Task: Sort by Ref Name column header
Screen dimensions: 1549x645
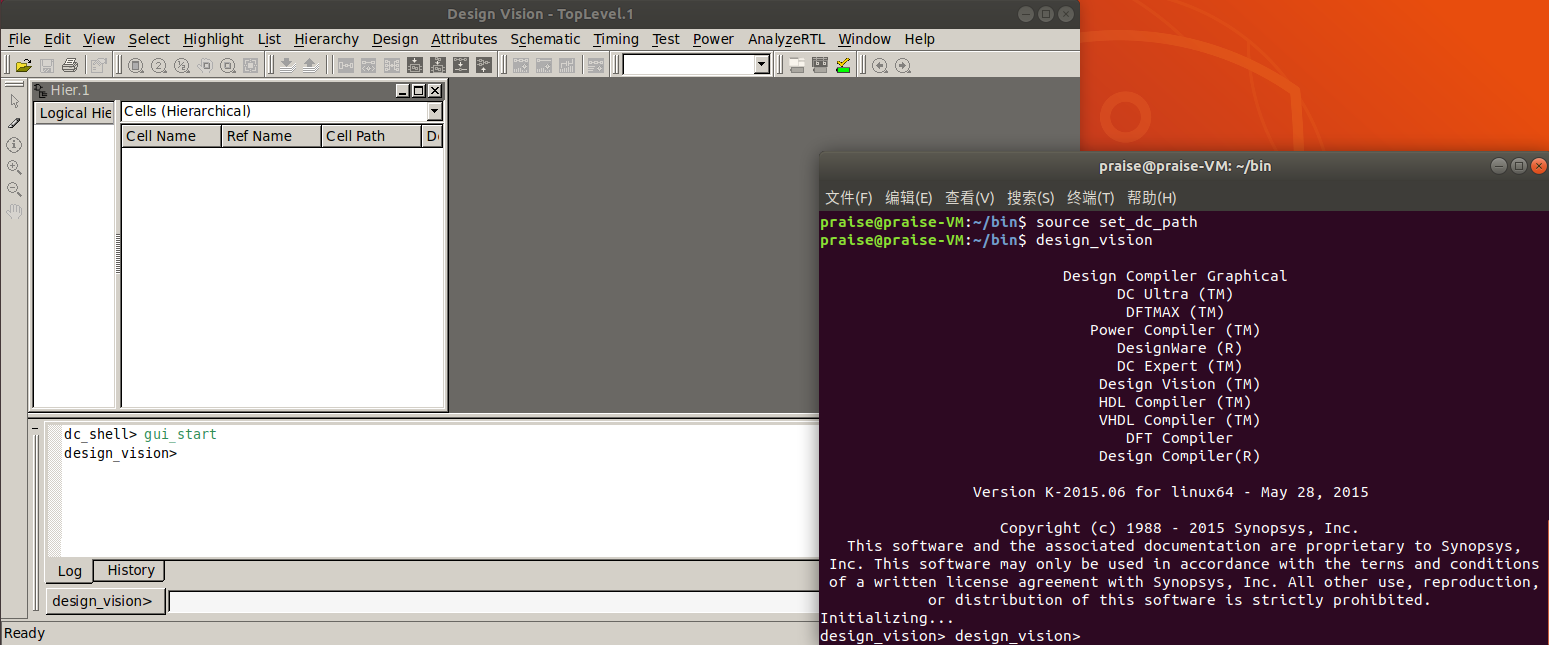Action: click(x=271, y=136)
